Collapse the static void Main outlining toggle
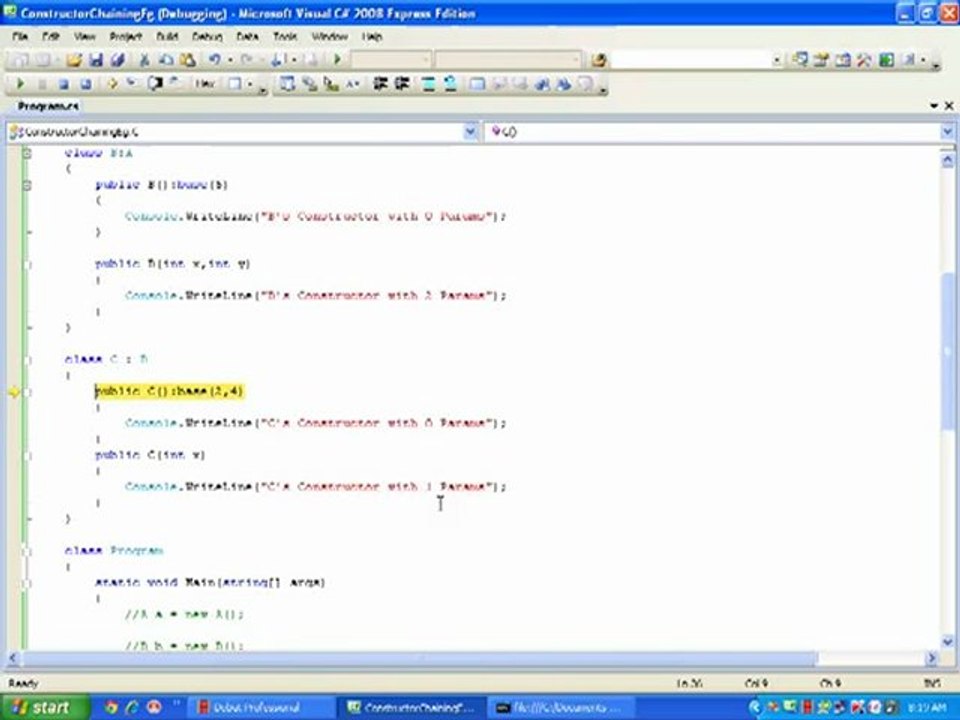This screenshot has height=720, width=960. coord(27,583)
